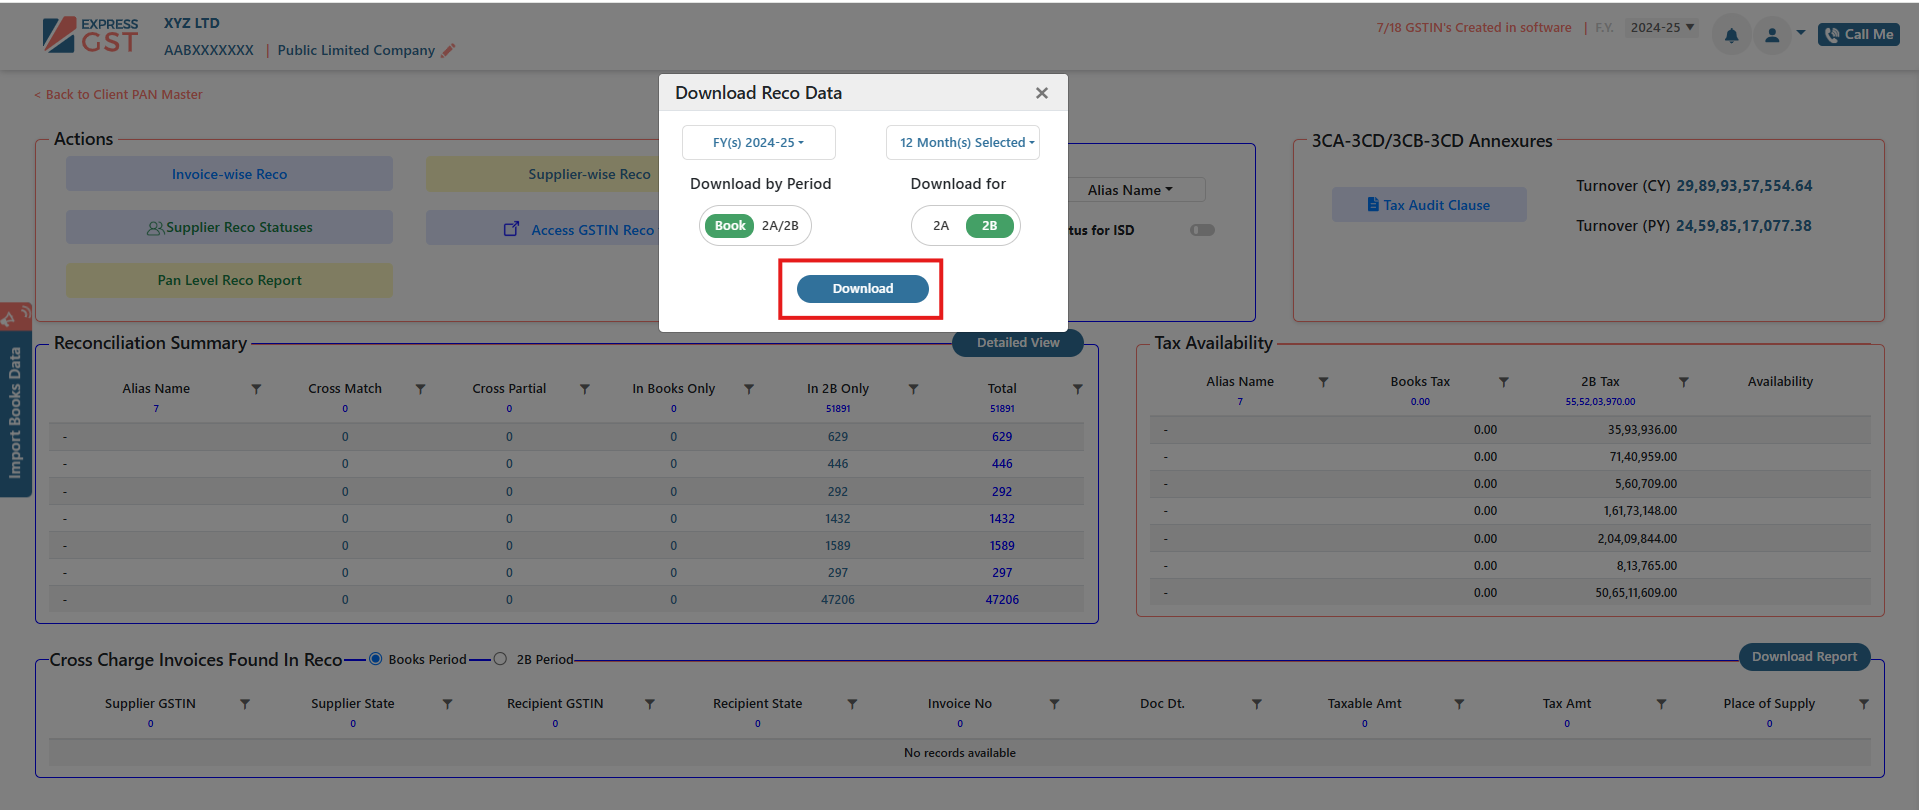Click filter icon beside Taxable Amt column

1459,704
